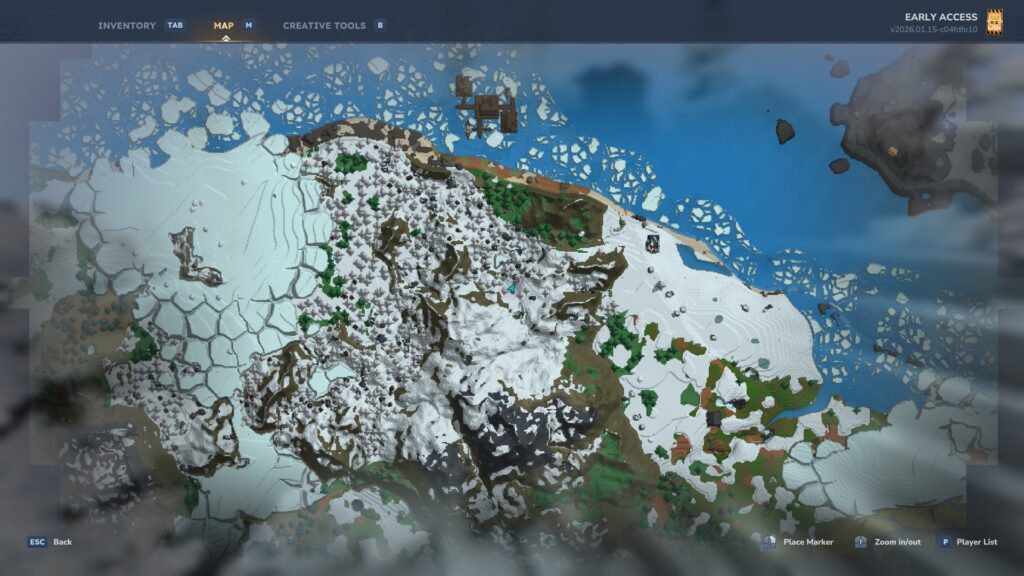Click the small dark rock islet in the sea
The height and width of the screenshot is (576, 1024).
(784, 131)
